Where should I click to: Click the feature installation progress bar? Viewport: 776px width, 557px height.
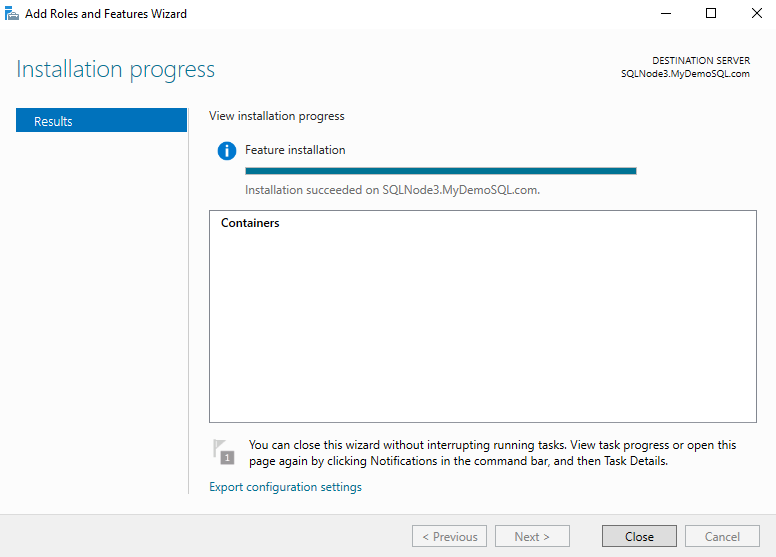coord(440,171)
